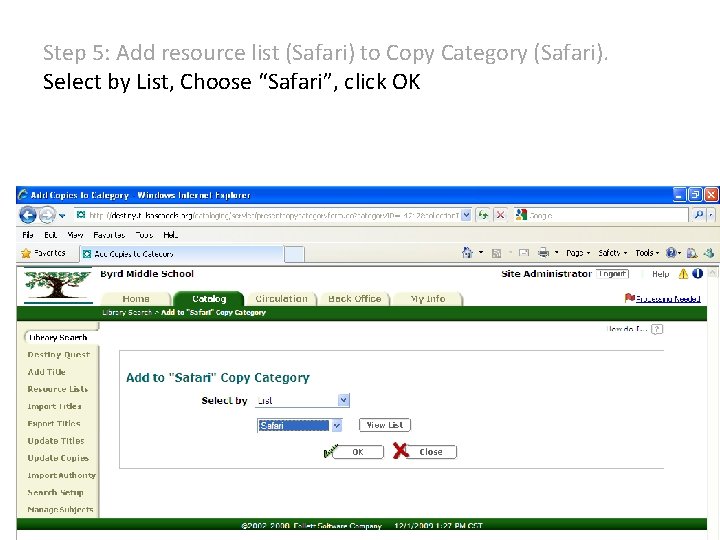Switch to the Home tab
Image resolution: width=720 pixels, height=540 pixels.
pos(136,298)
